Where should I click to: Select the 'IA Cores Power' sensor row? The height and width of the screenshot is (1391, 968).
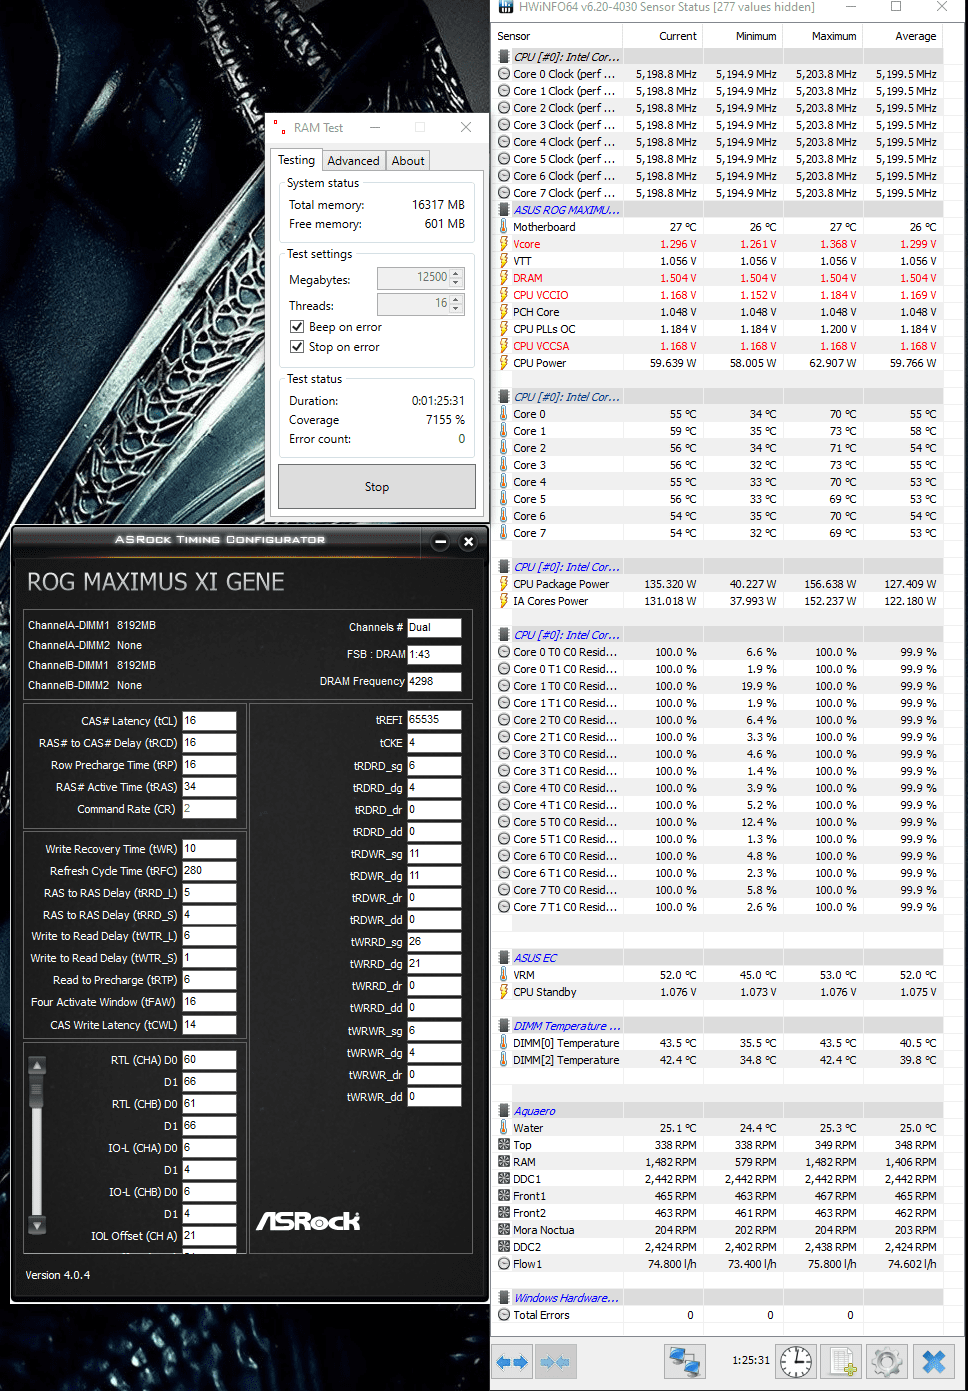(719, 601)
